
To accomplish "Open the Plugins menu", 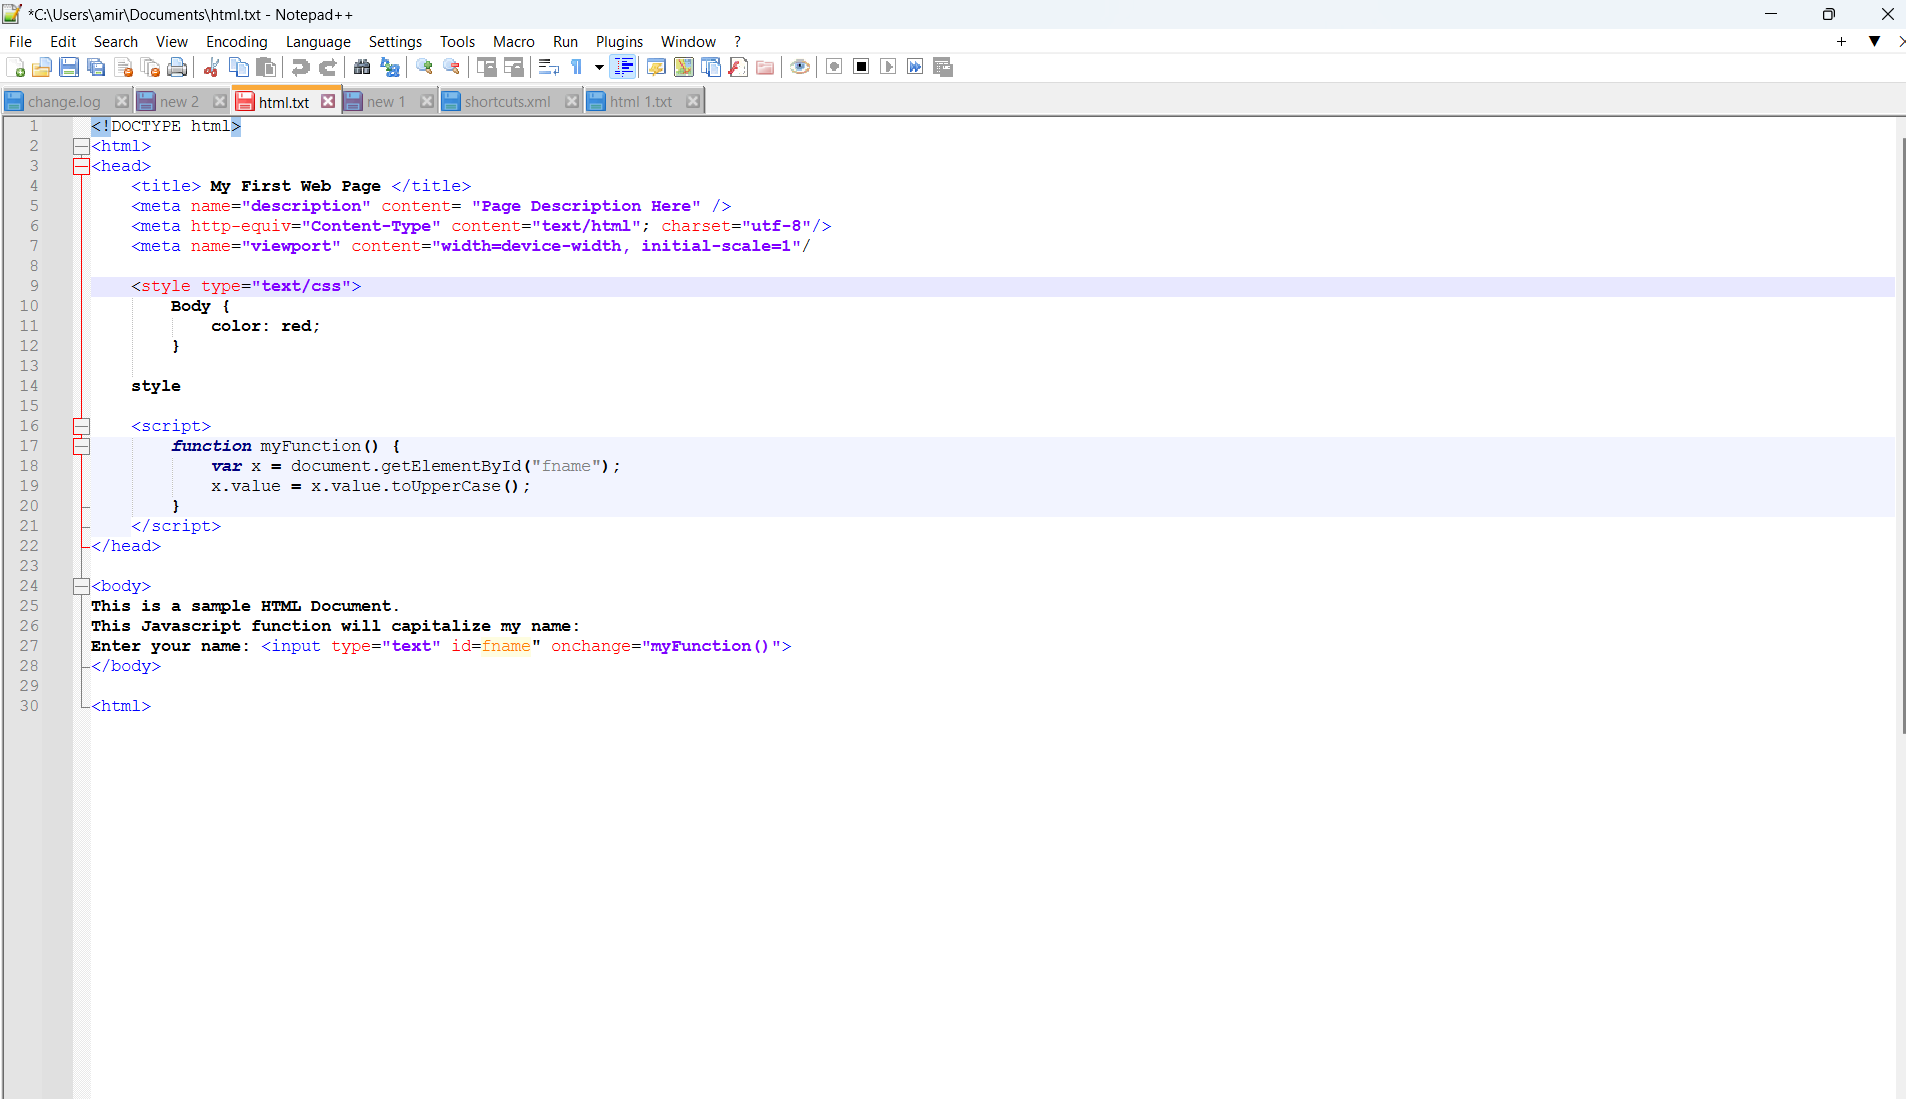I will click(619, 41).
